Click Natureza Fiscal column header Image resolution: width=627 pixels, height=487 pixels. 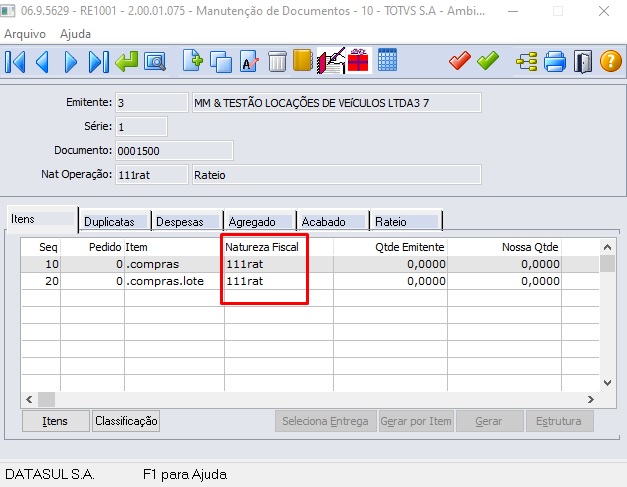coord(279,247)
